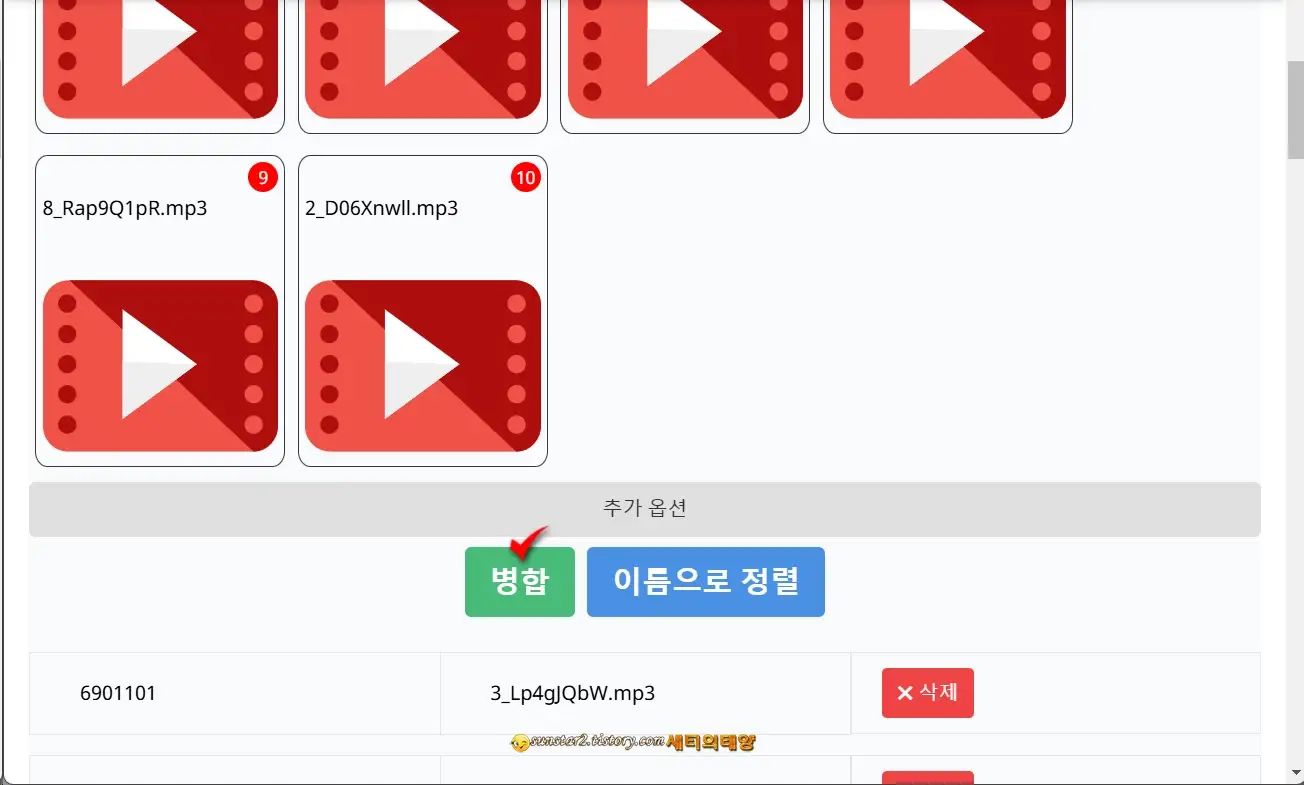Screen dimensions: 1304x785
Task: Click the 병합 merge button
Action: [519, 581]
